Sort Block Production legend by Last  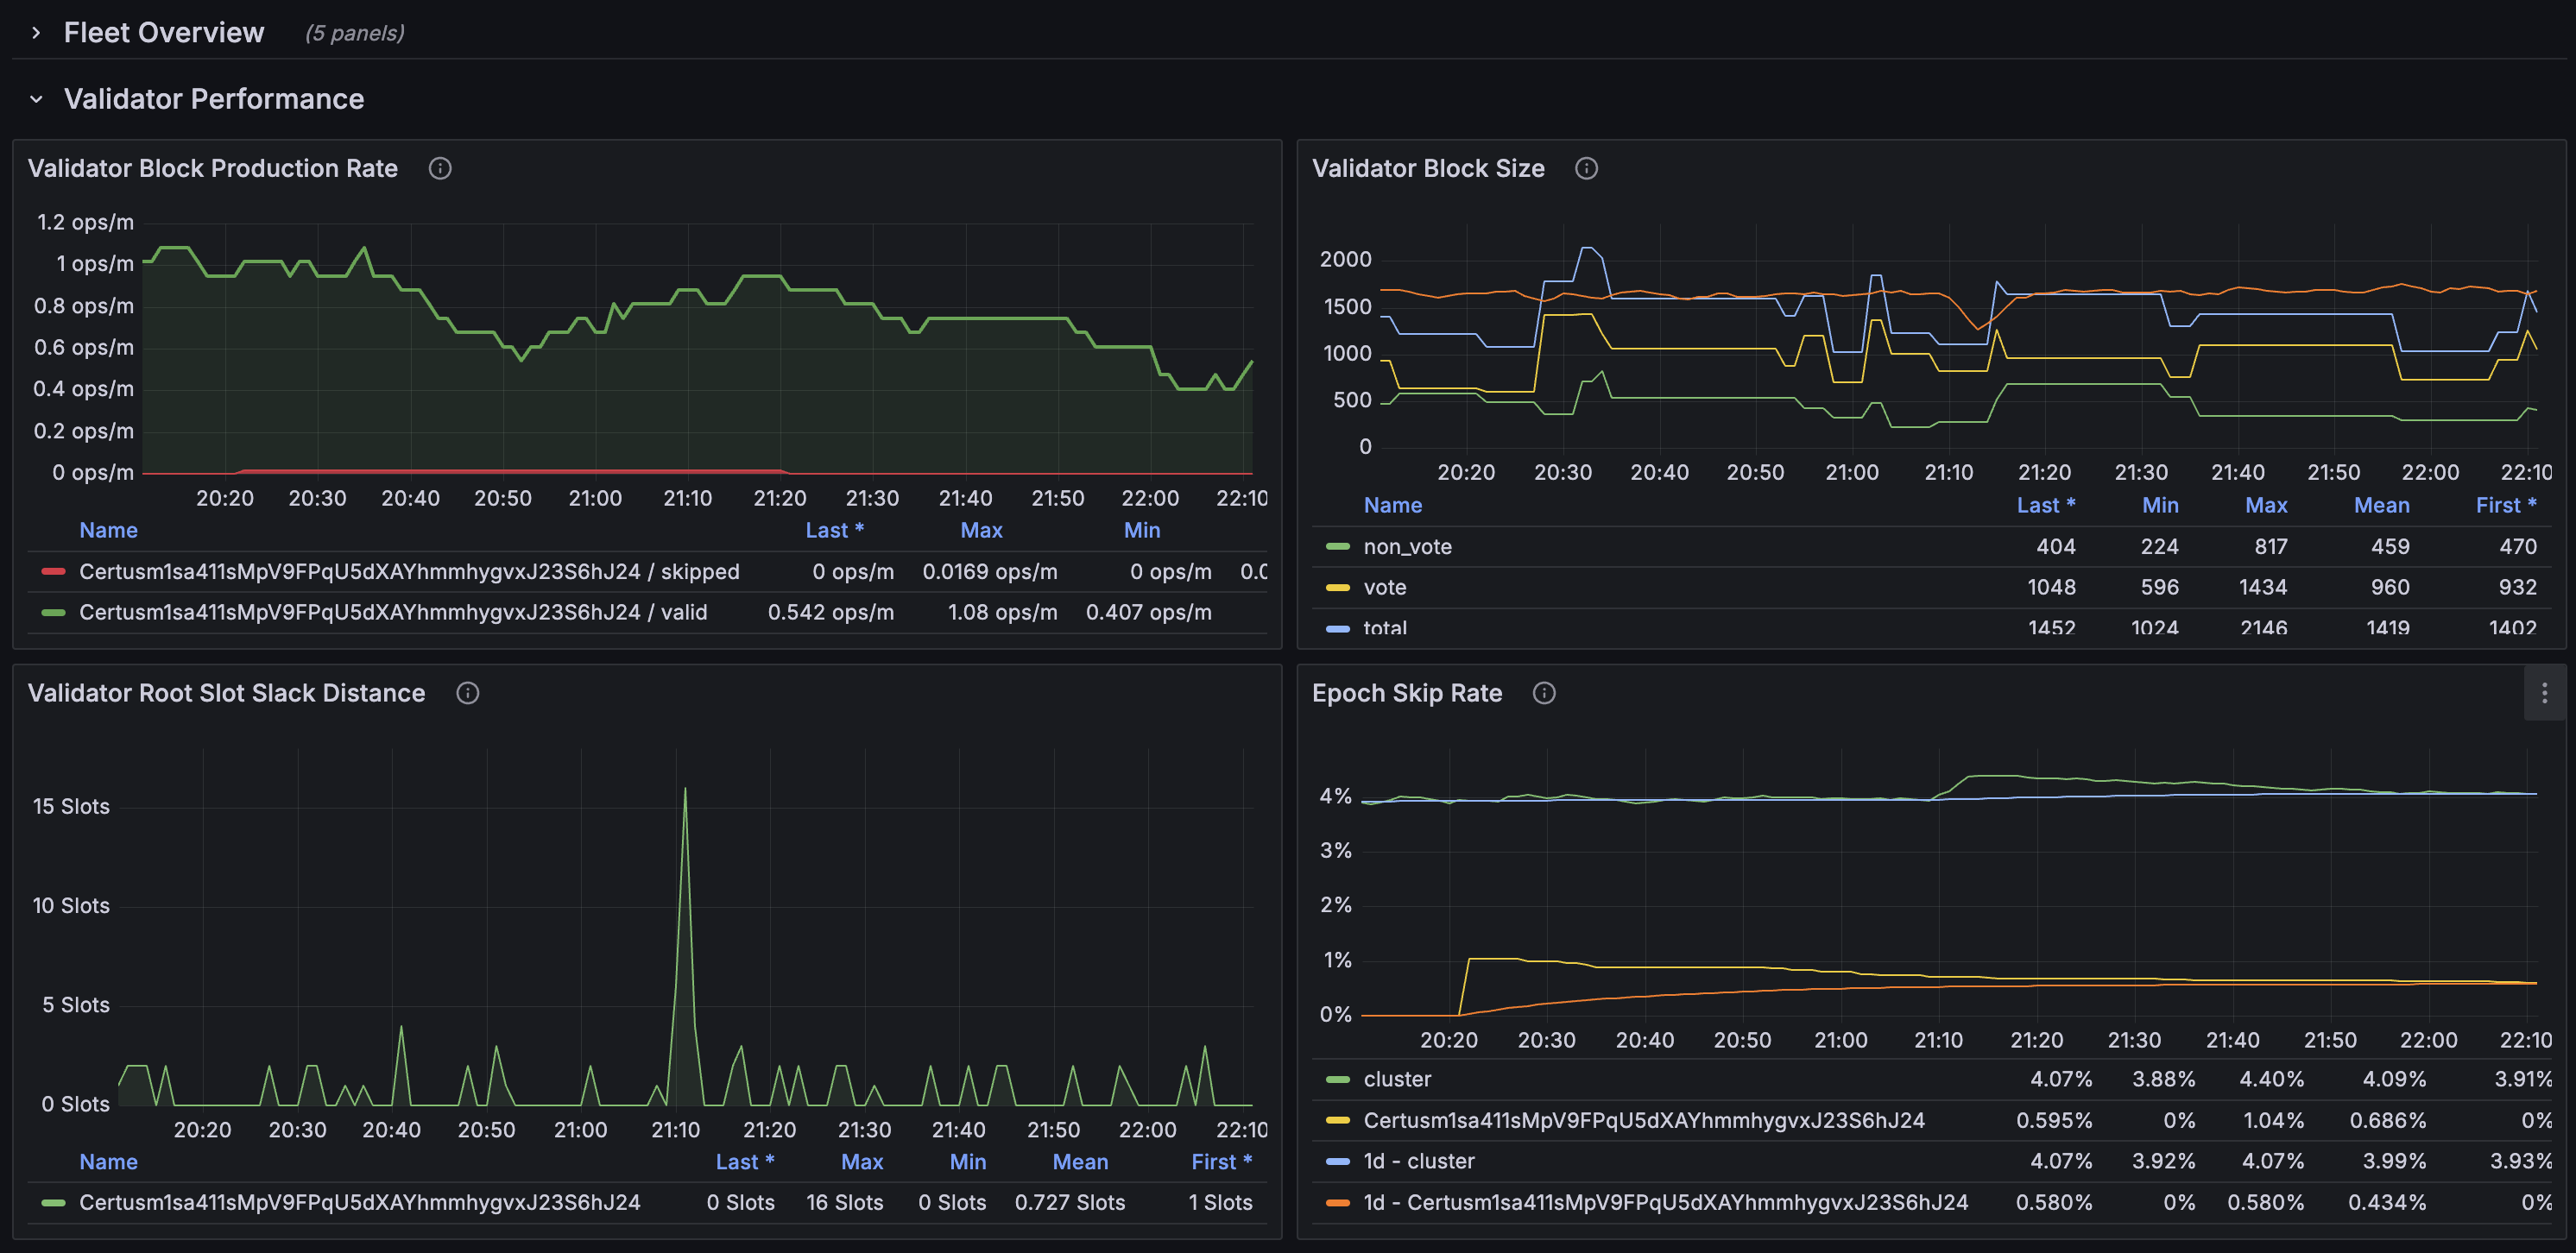click(834, 530)
